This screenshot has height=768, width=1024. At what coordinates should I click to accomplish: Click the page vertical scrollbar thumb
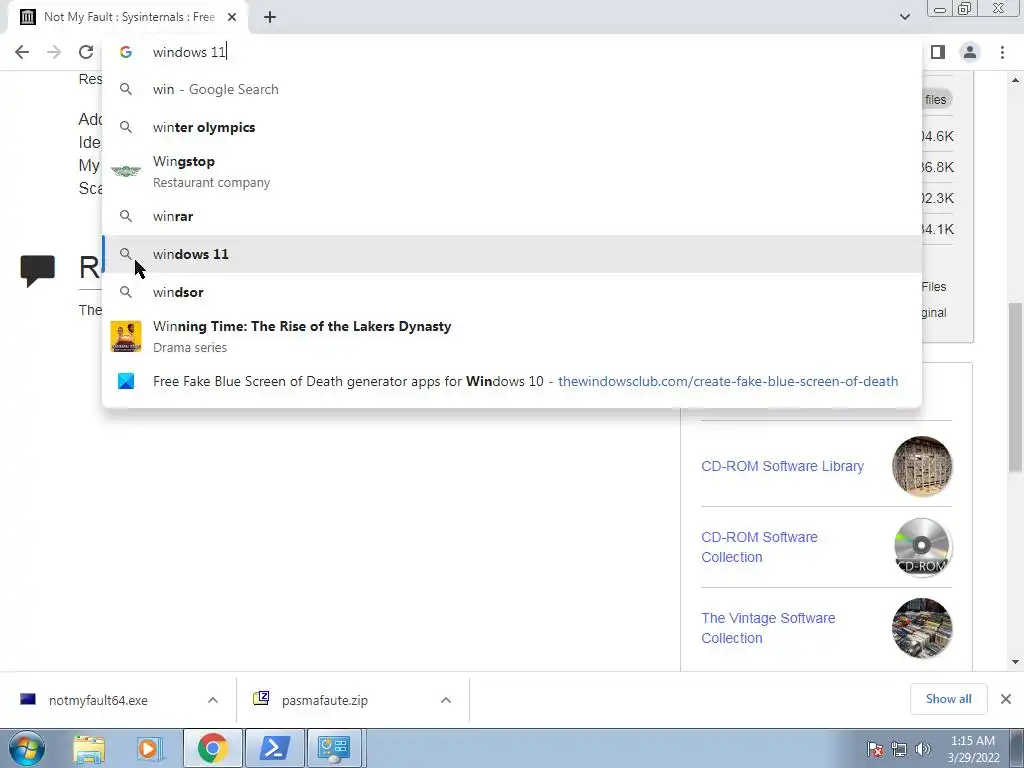click(1015, 387)
